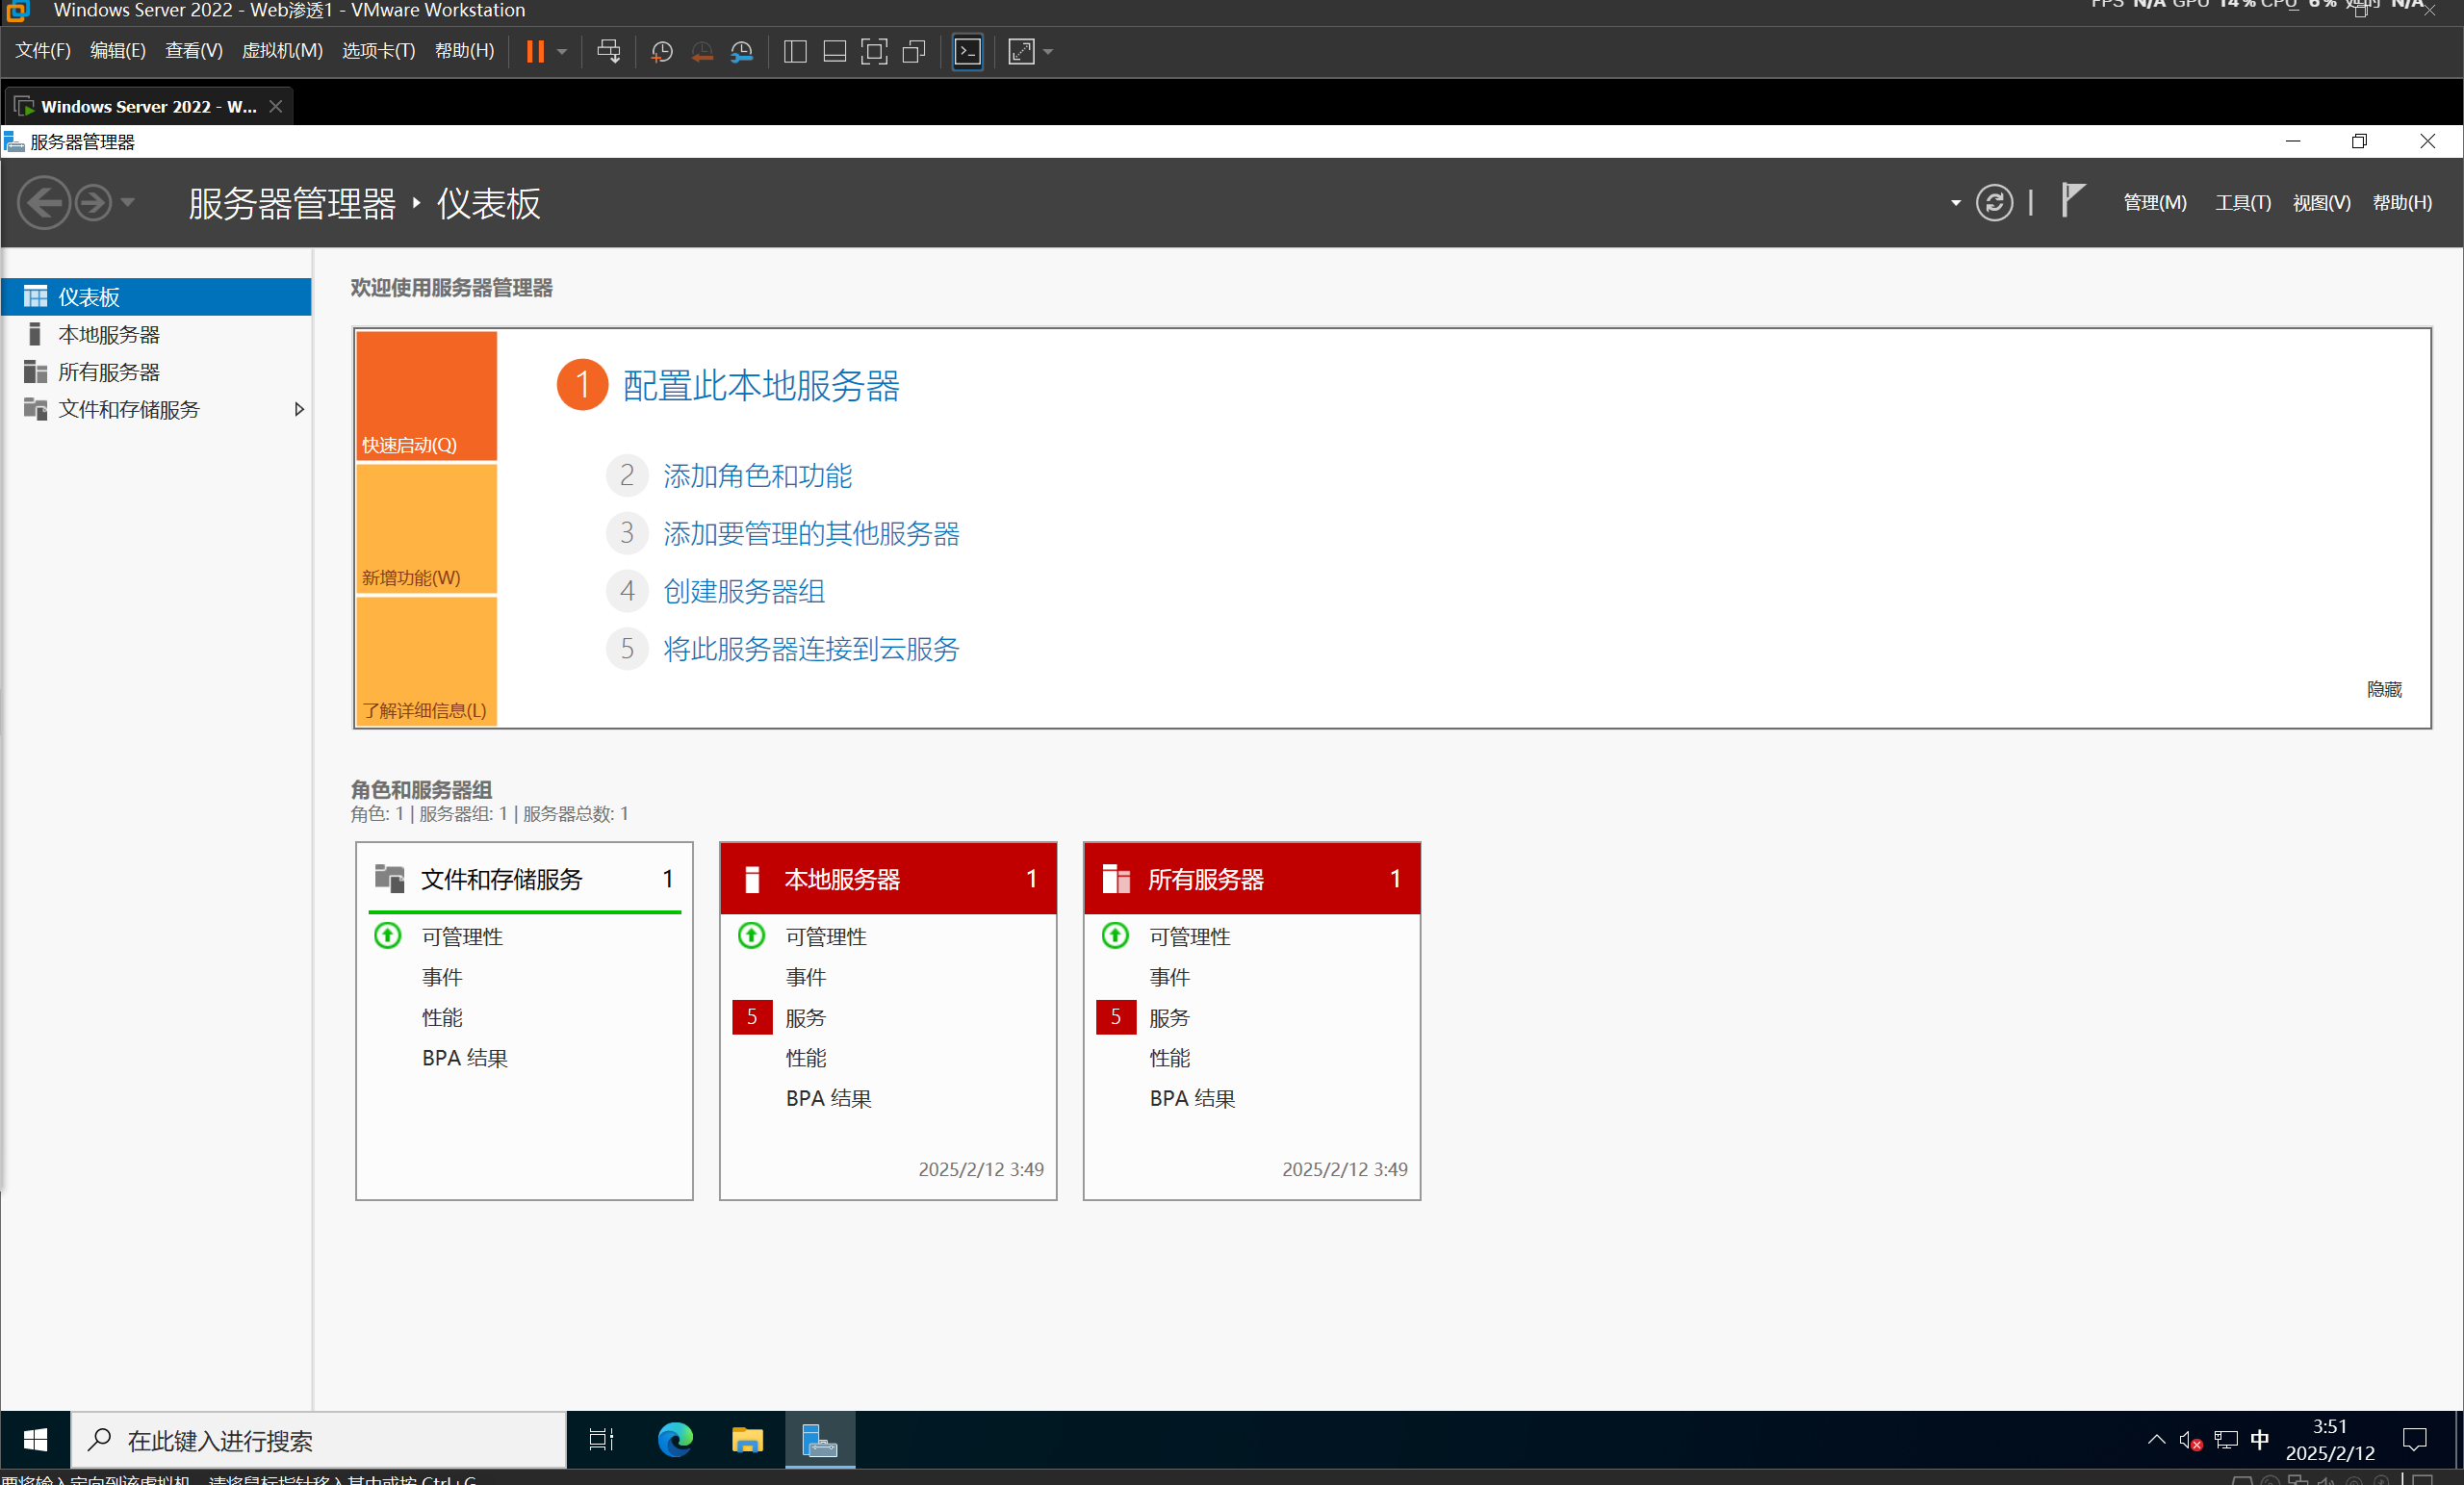Open the notifications flag in Server Manager
The width and height of the screenshot is (2464, 1485).
point(2072,201)
